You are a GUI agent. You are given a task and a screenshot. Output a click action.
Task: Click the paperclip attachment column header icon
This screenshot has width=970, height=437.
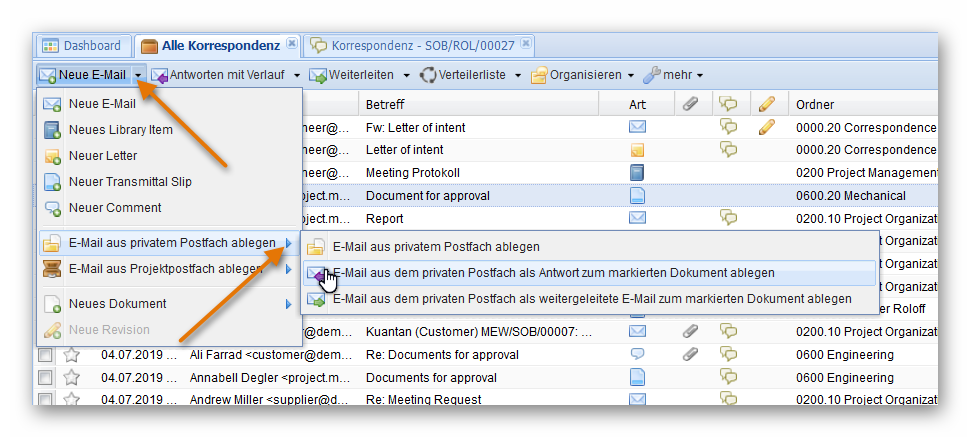coord(689,104)
